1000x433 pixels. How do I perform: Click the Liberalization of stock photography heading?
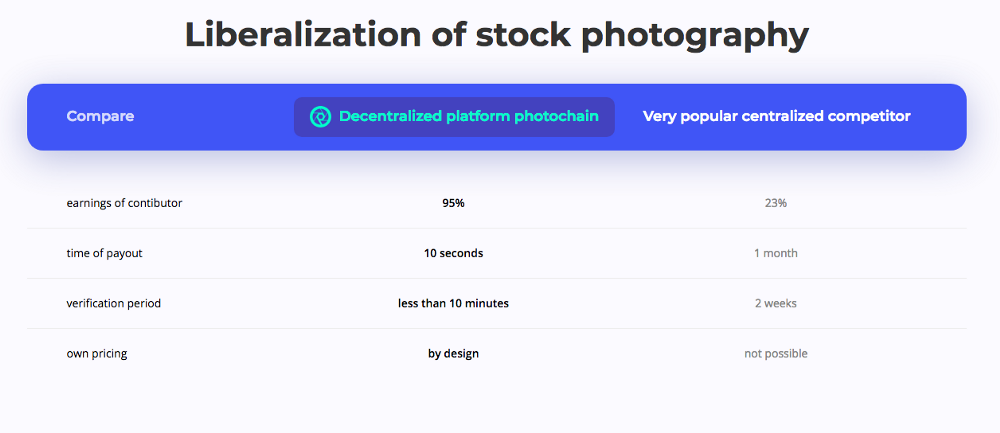(496, 36)
